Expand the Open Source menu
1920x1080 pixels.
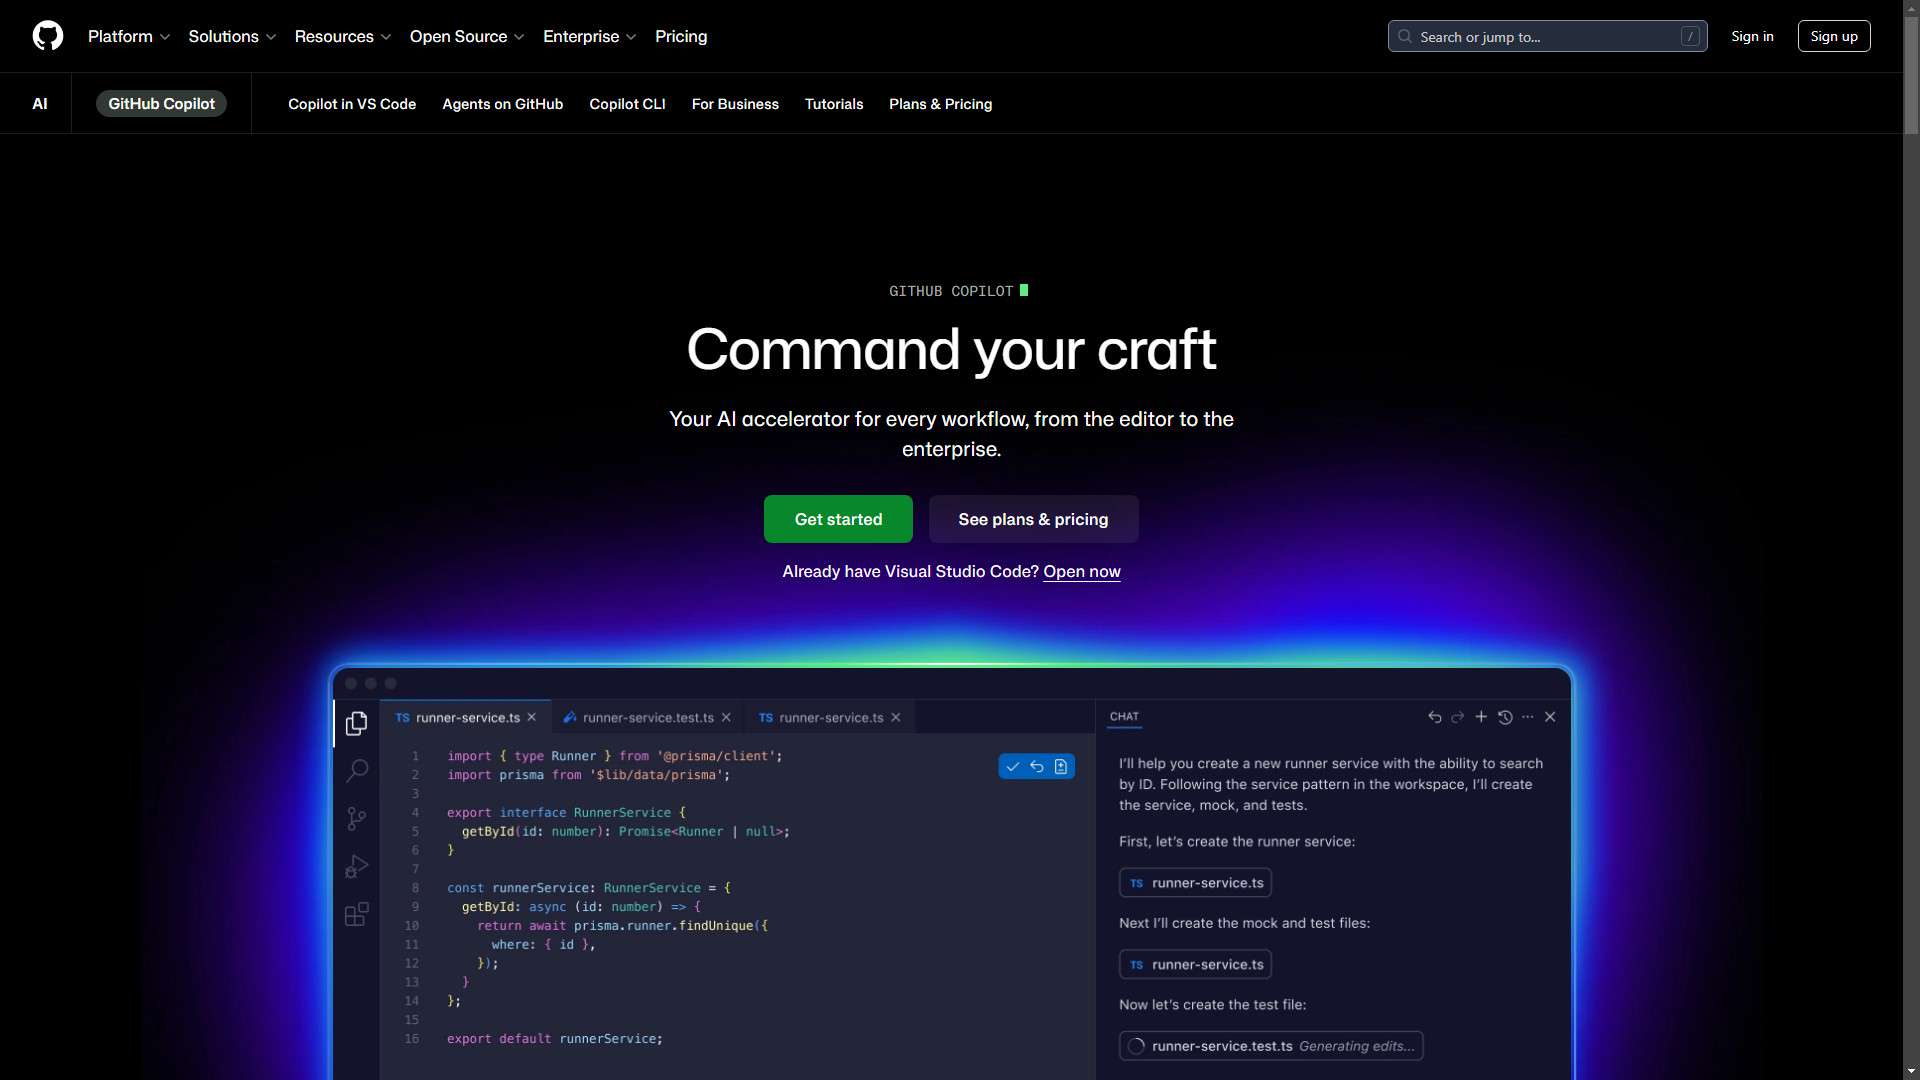click(467, 37)
